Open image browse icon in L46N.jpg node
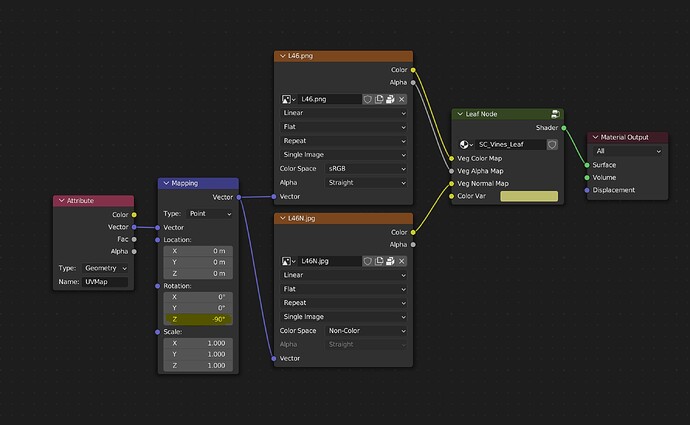Image resolution: width=690 pixels, height=425 pixels. tap(288, 261)
